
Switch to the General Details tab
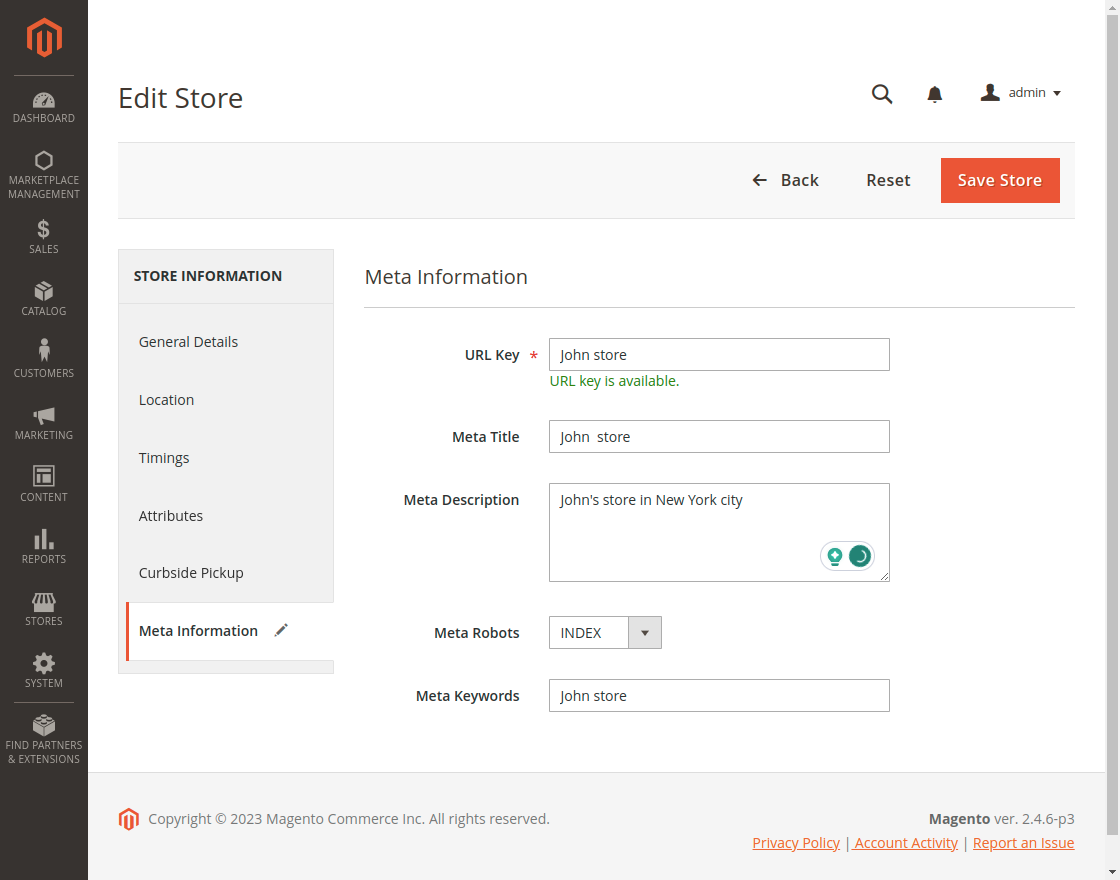[x=188, y=342]
